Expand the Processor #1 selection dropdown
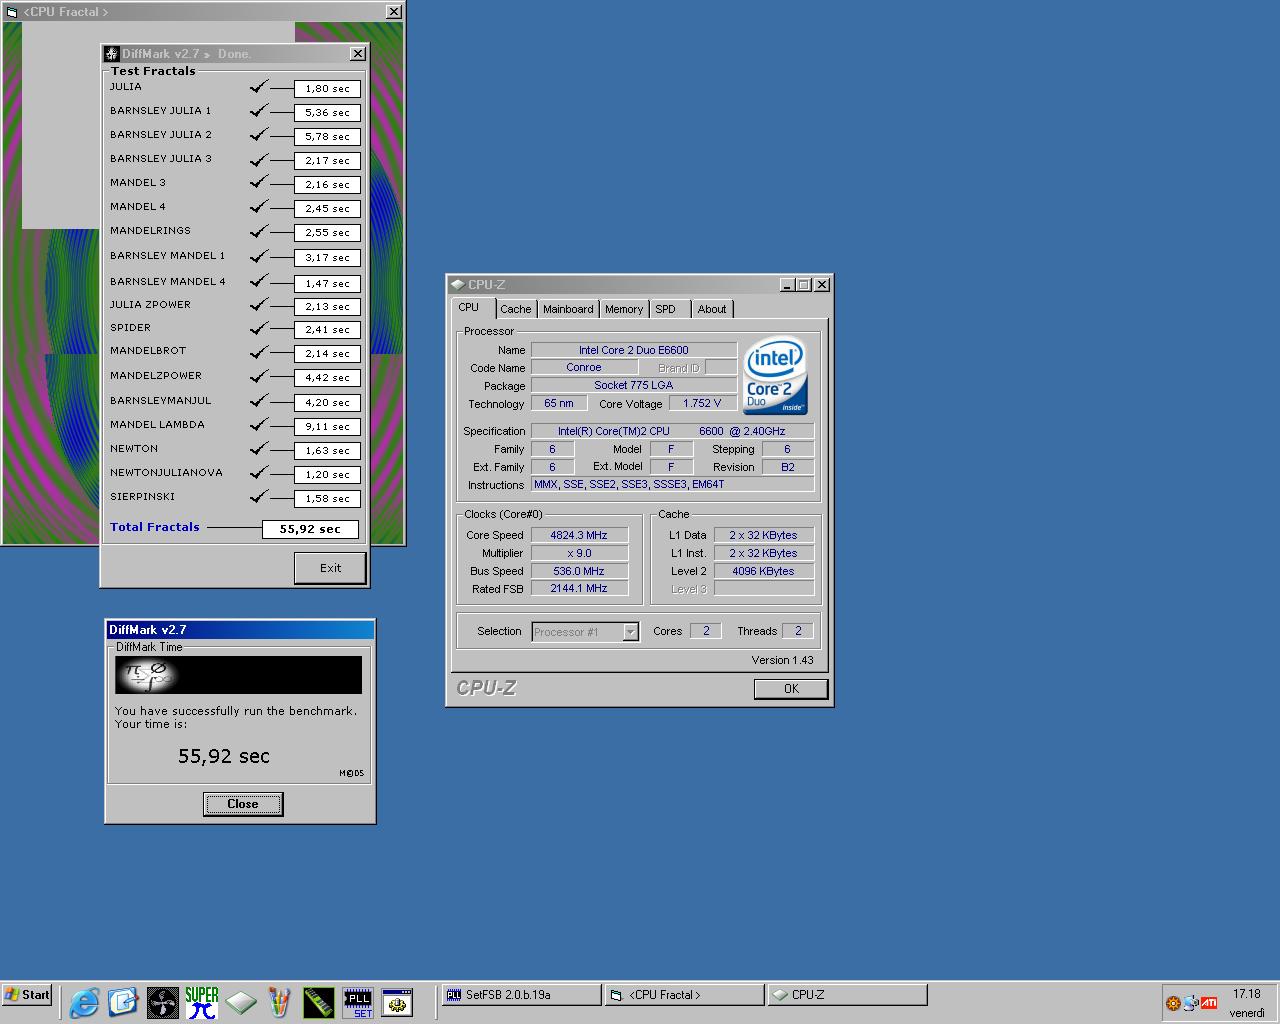This screenshot has height=1024, width=1280. (630, 632)
